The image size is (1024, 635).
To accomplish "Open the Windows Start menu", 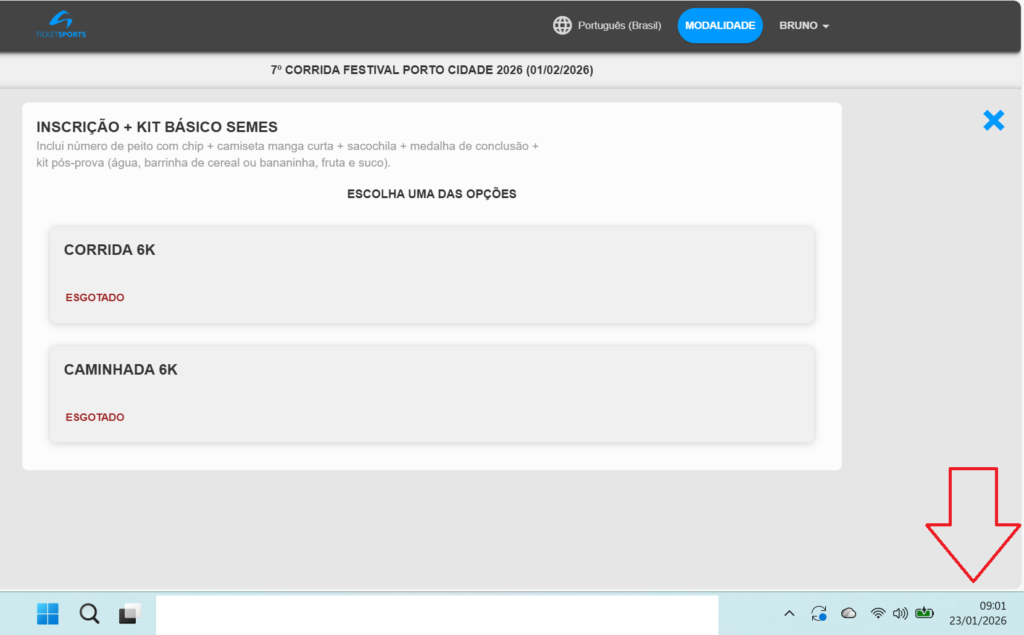I will pyautogui.click(x=47, y=613).
